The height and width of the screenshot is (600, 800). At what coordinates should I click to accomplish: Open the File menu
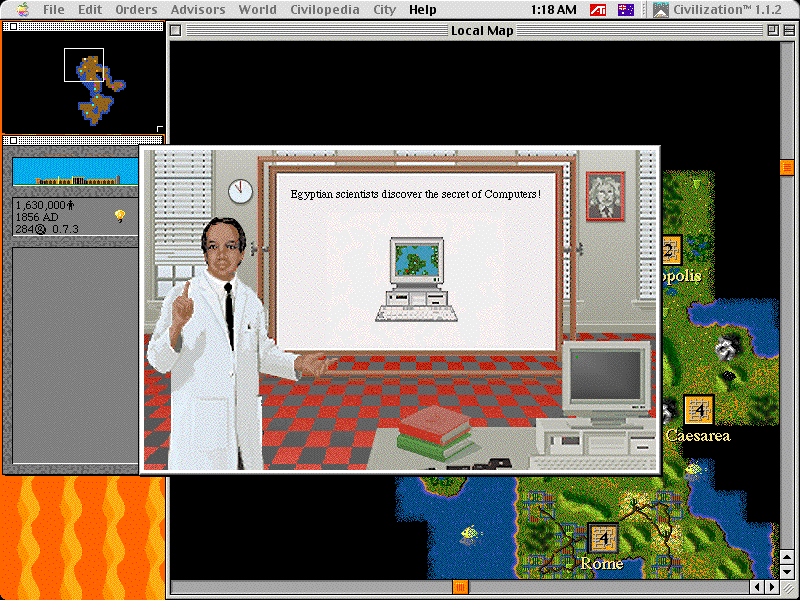[x=53, y=9]
